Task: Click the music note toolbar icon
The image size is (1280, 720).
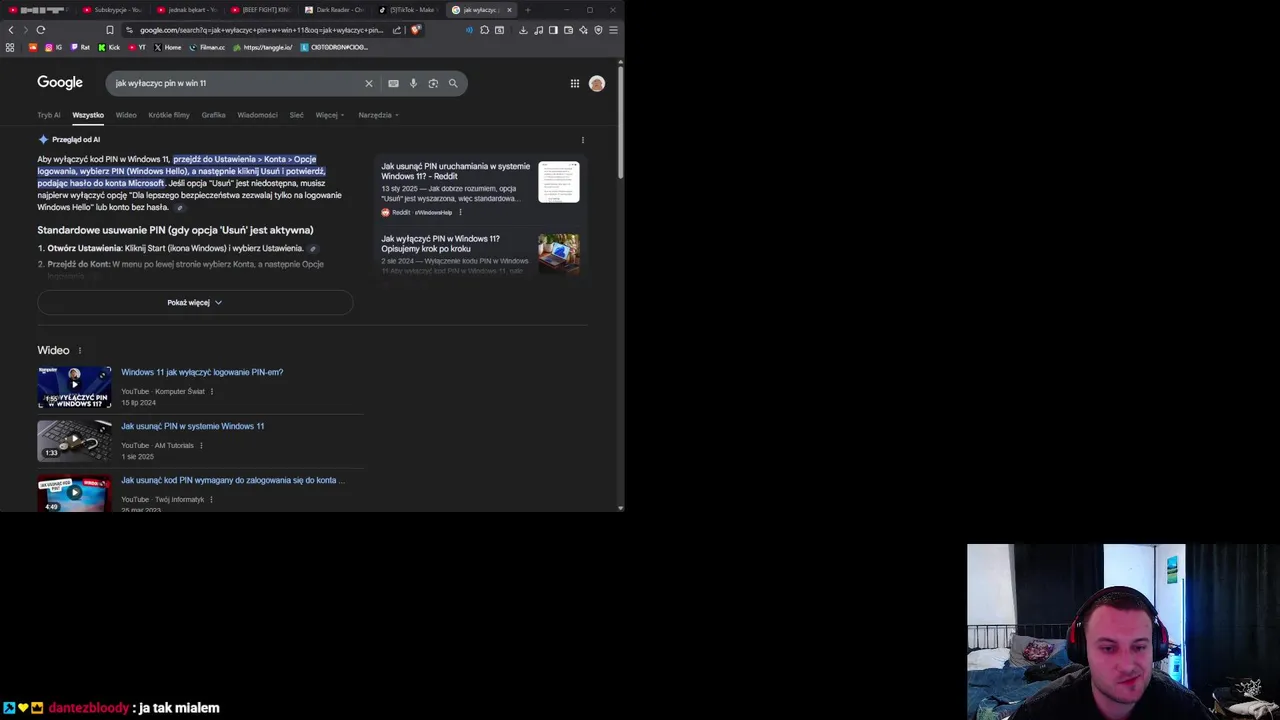Action: click(539, 30)
